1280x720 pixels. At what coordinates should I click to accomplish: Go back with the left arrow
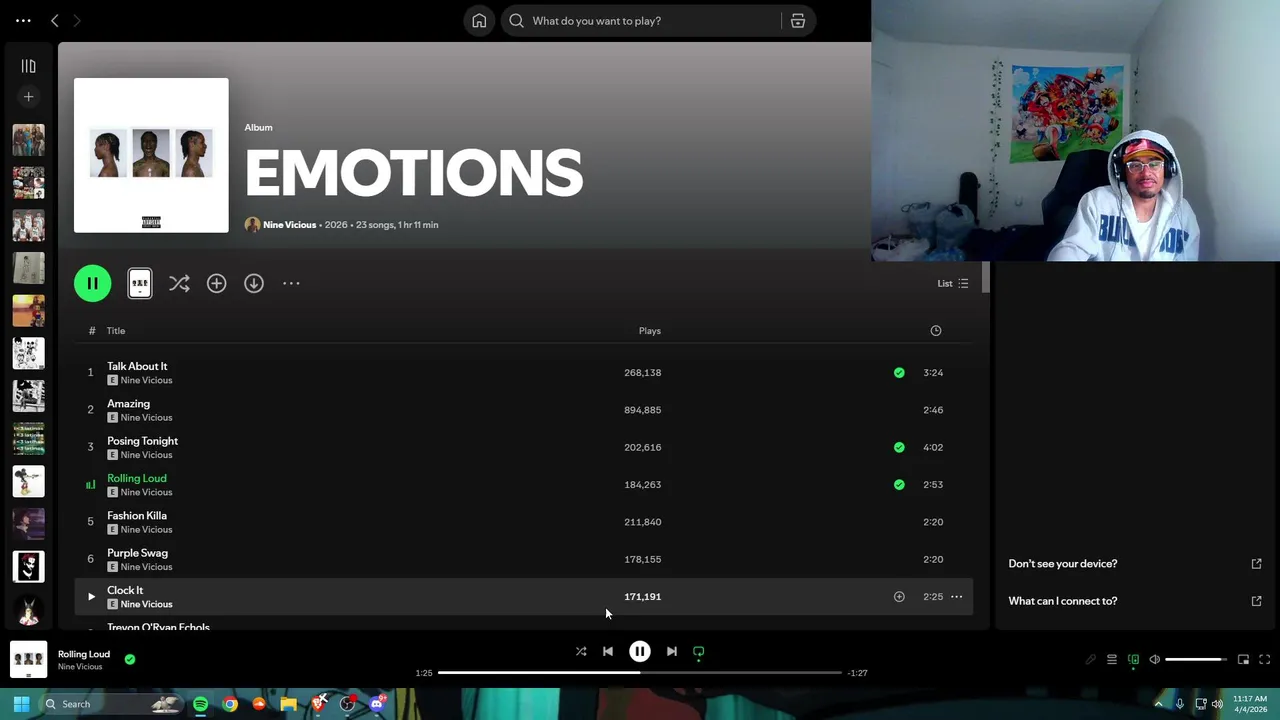[x=55, y=20]
